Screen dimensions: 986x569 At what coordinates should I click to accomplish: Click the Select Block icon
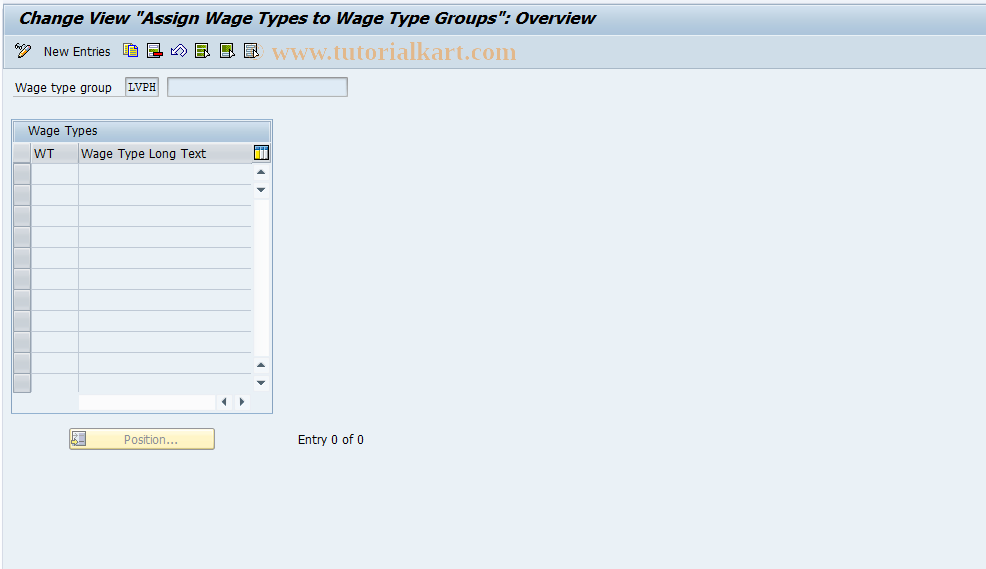click(x=227, y=51)
